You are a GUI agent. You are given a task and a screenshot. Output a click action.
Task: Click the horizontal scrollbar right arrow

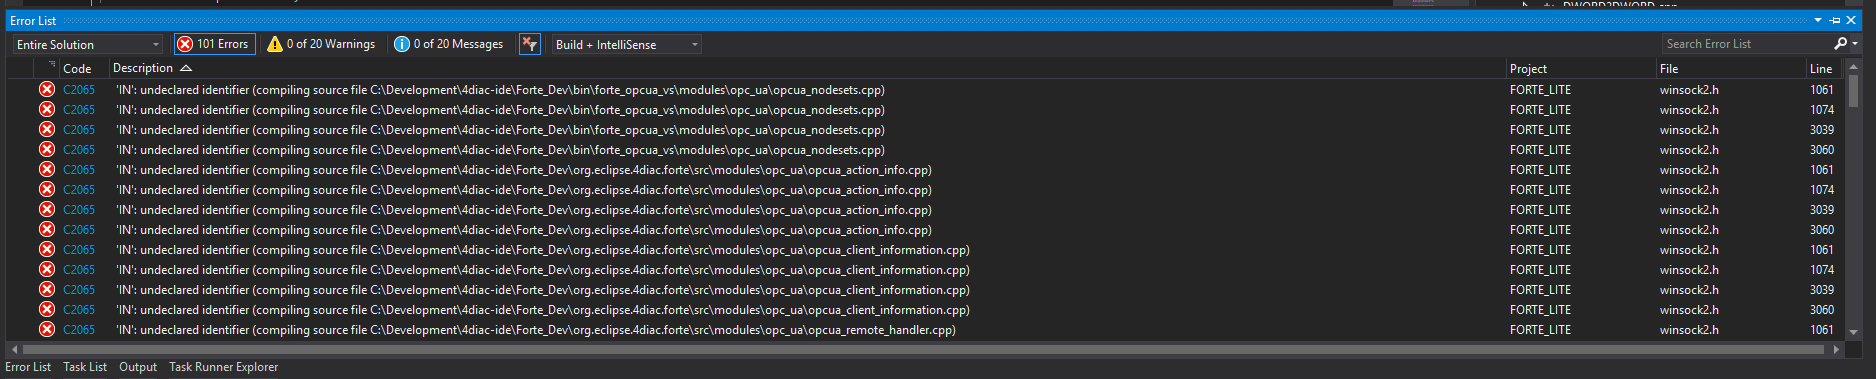tap(1837, 349)
